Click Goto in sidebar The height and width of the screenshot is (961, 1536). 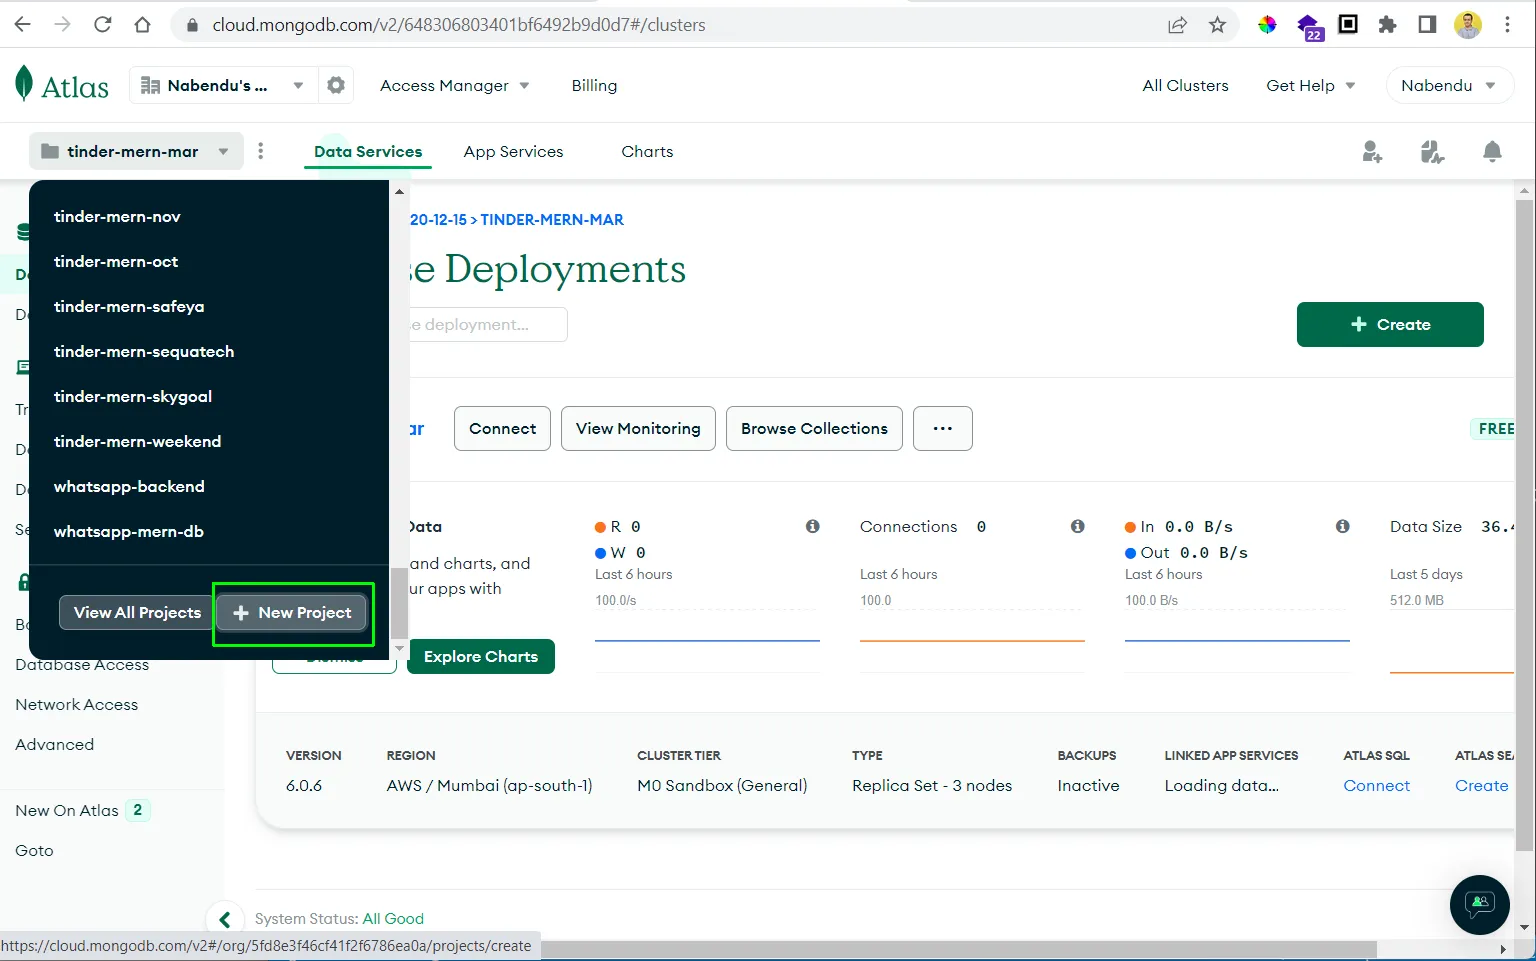click(x=34, y=850)
